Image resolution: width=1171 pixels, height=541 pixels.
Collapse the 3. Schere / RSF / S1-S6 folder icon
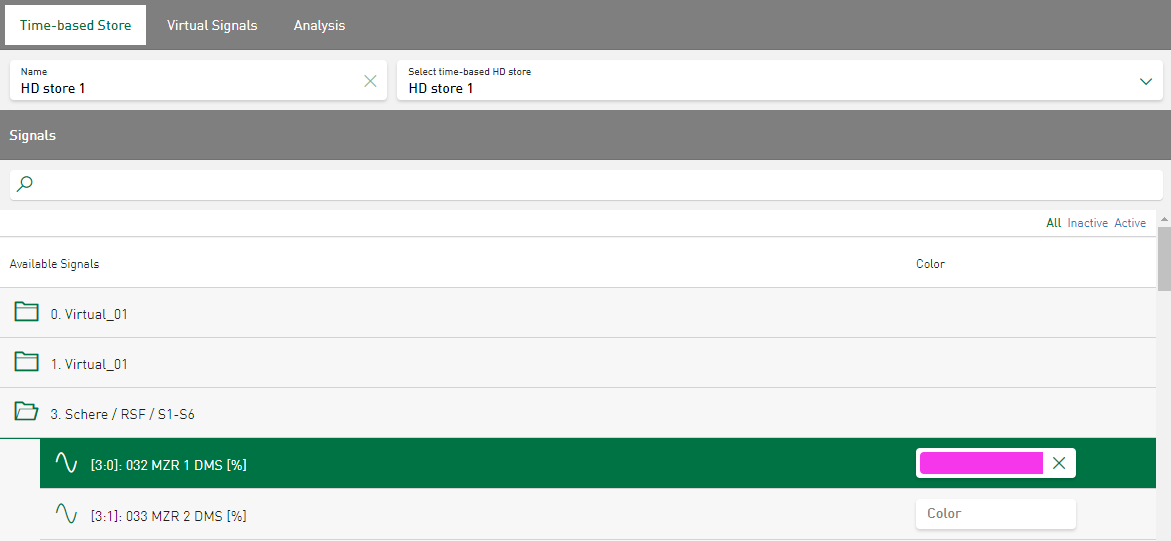tap(26, 412)
